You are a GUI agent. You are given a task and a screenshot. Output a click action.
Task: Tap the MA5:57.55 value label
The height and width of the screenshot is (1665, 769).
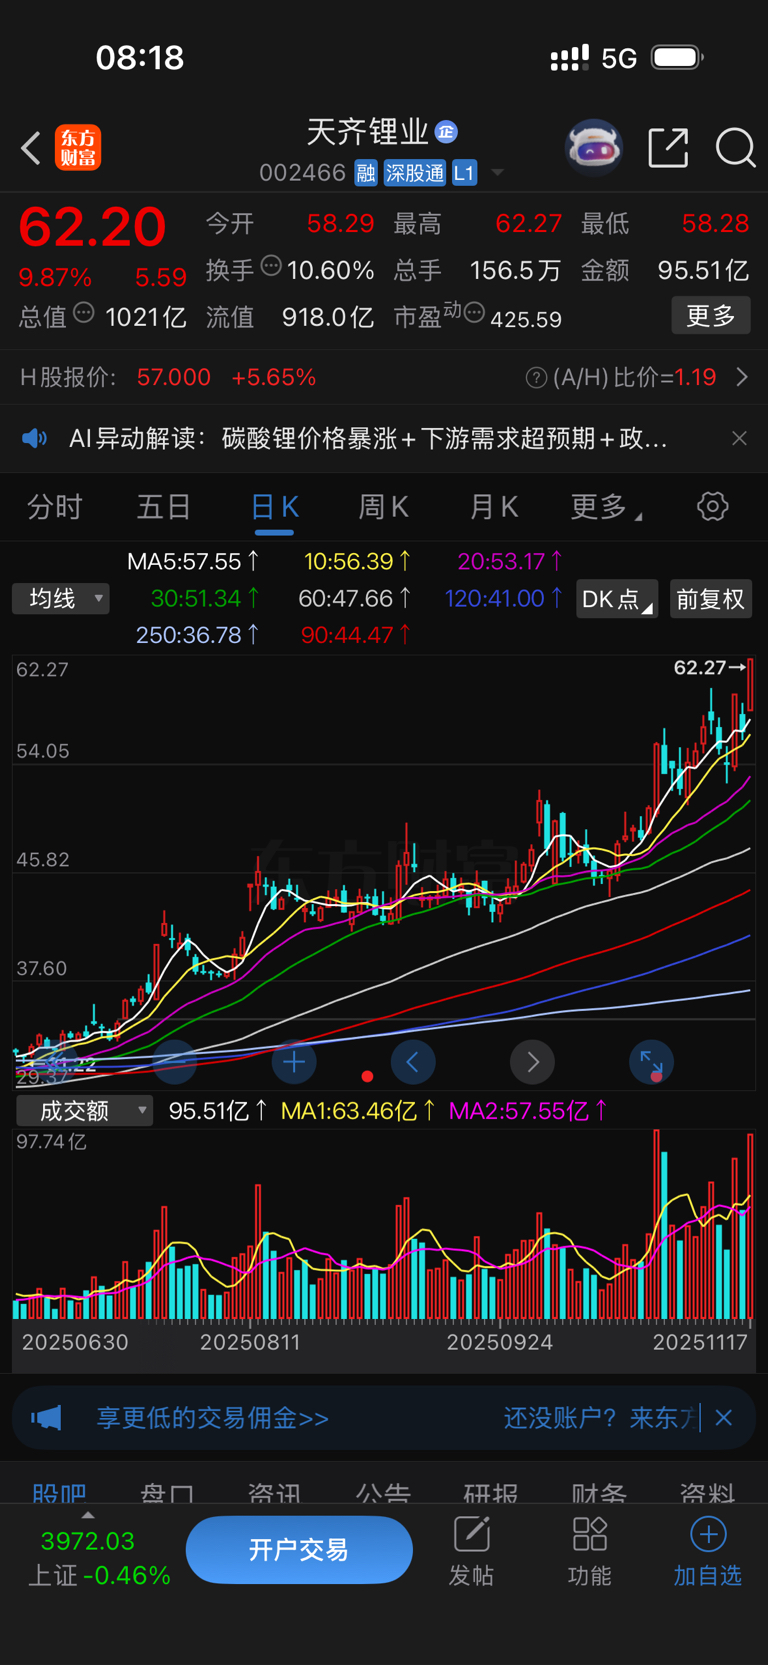click(x=192, y=562)
